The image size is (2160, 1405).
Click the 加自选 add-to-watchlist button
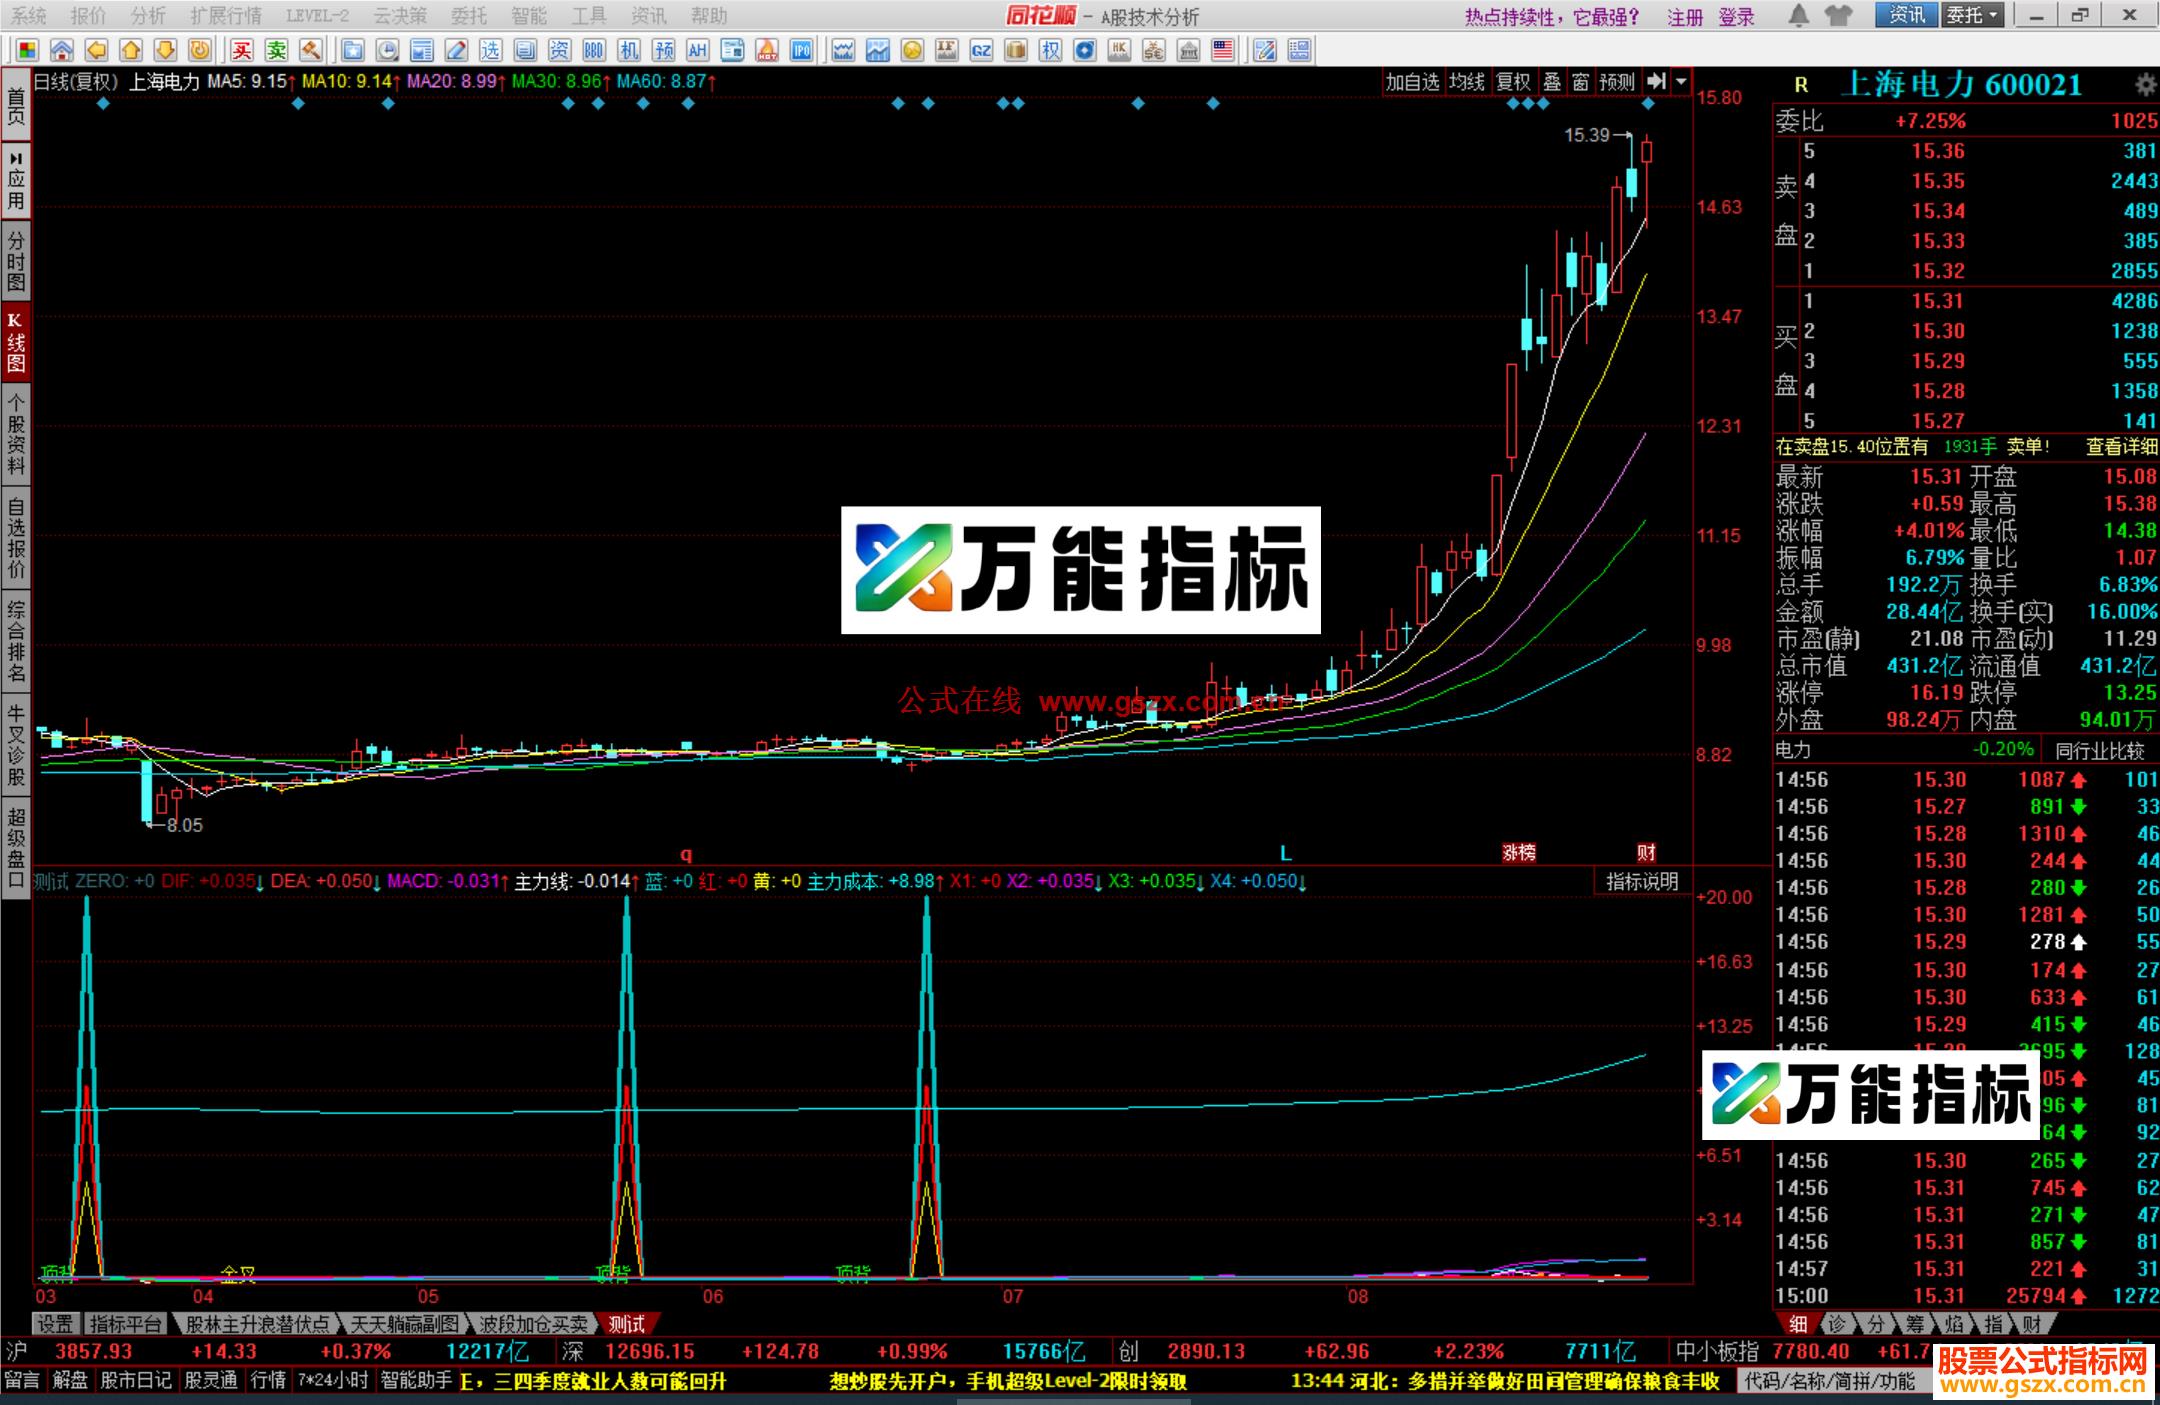[x=1413, y=84]
